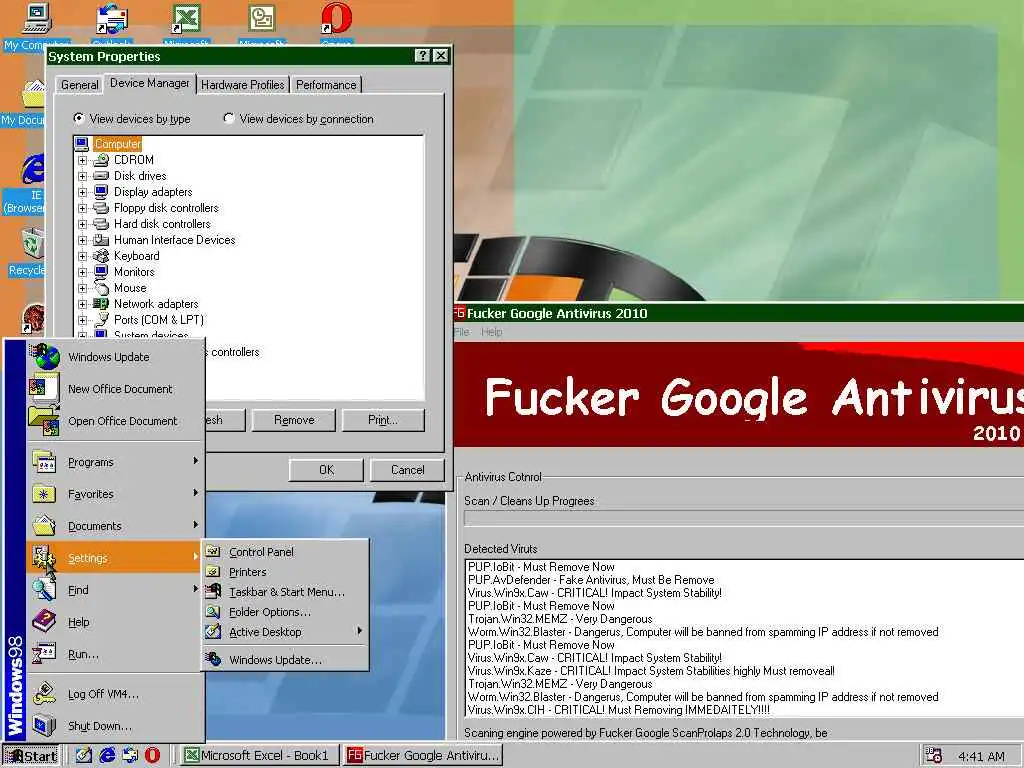Expand the Display adapters node
Image resolution: width=1024 pixels, height=768 pixels.
click(x=82, y=192)
